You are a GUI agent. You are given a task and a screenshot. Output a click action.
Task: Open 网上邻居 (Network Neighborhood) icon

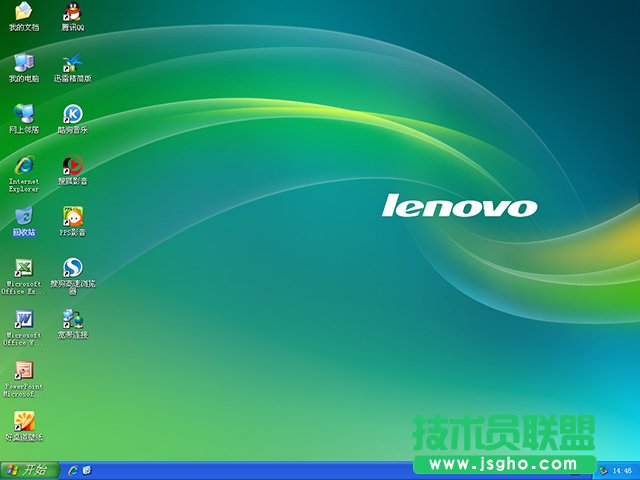(x=24, y=113)
